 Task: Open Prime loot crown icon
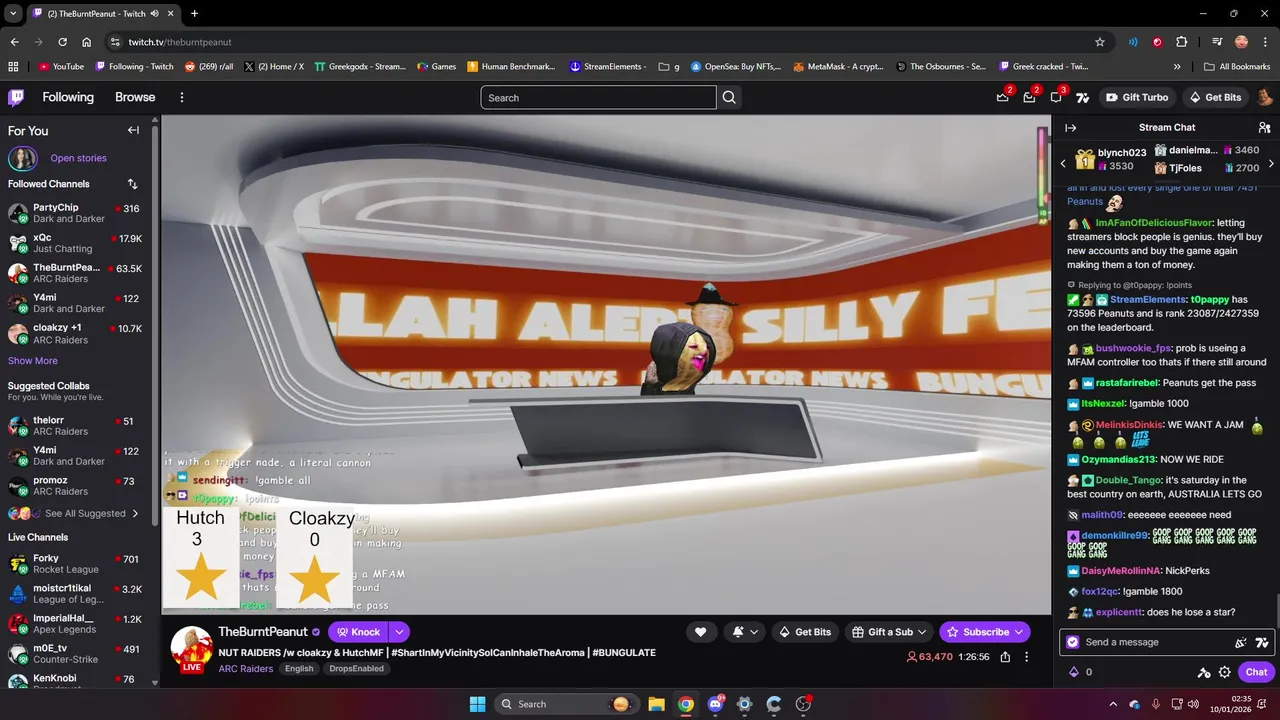(x=1002, y=97)
